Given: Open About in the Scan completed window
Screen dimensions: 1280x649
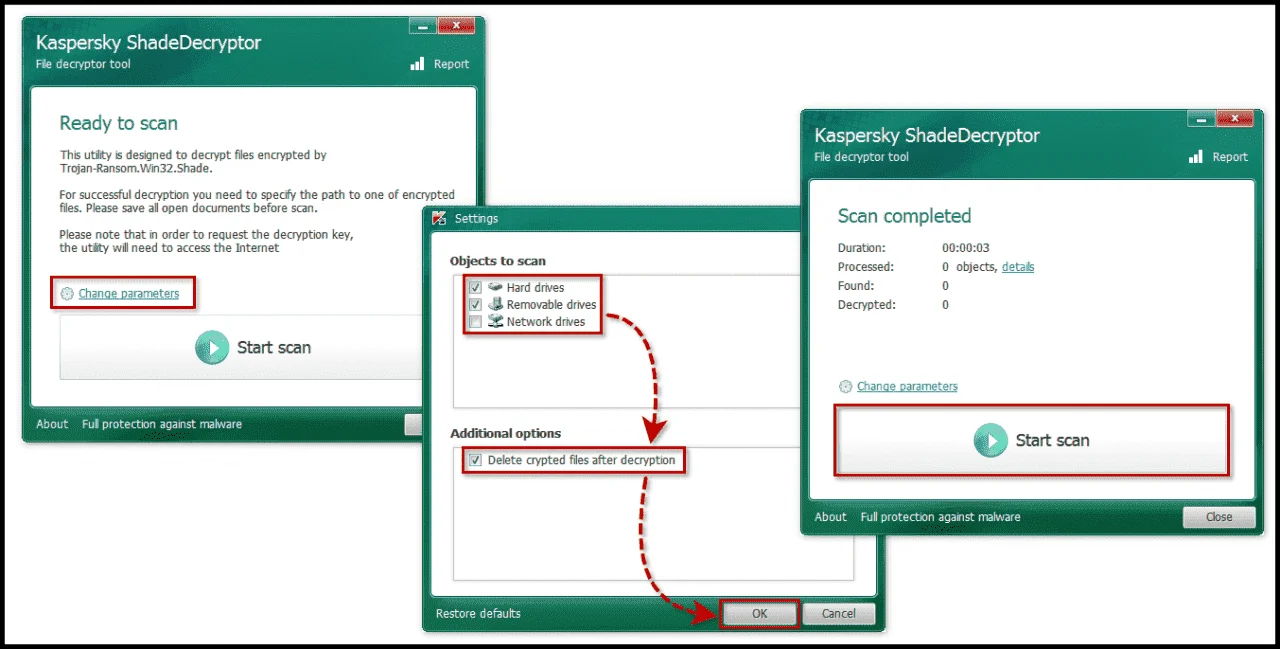Looking at the screenshot, I should point(830,517).
